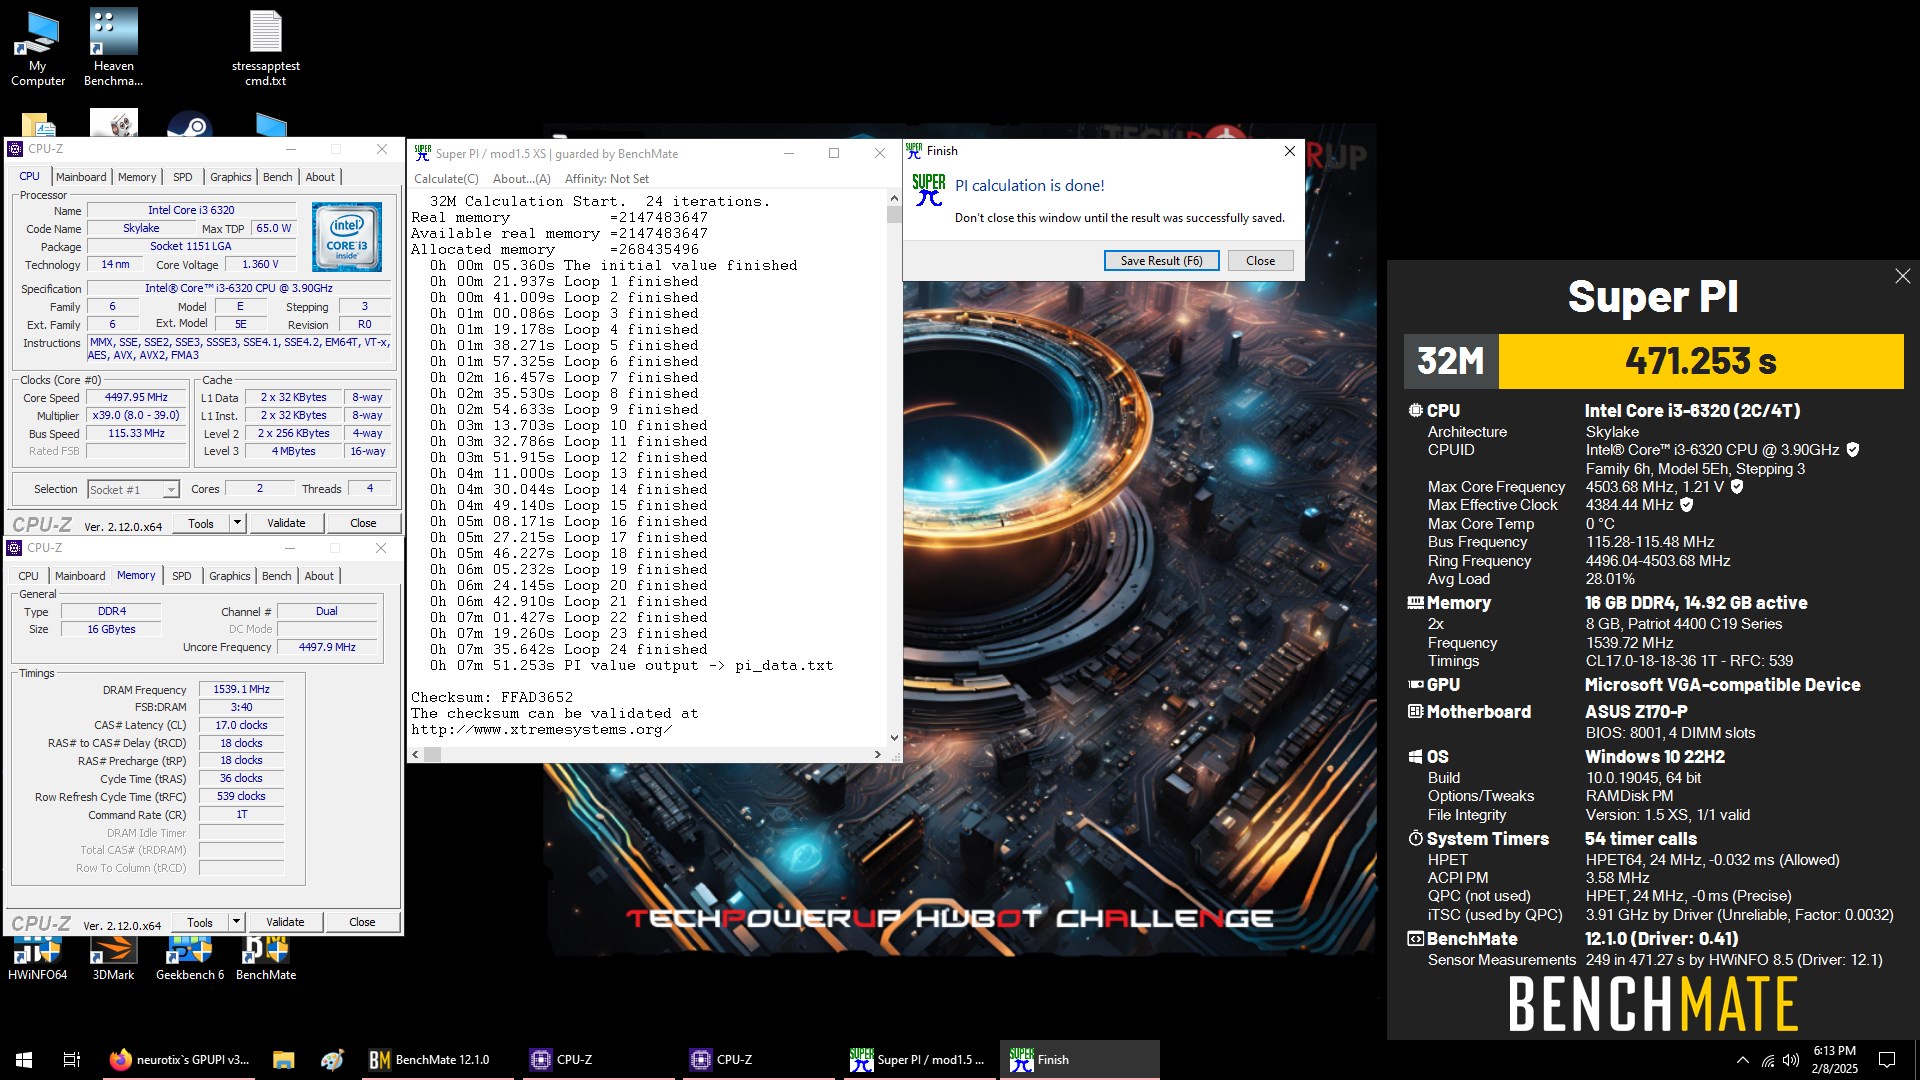Image resolution: width=1920 pixels, height=1080 pixels.
Task: Click DRAM Frequency value 1539.1 MHz
Action: (242, 689)
